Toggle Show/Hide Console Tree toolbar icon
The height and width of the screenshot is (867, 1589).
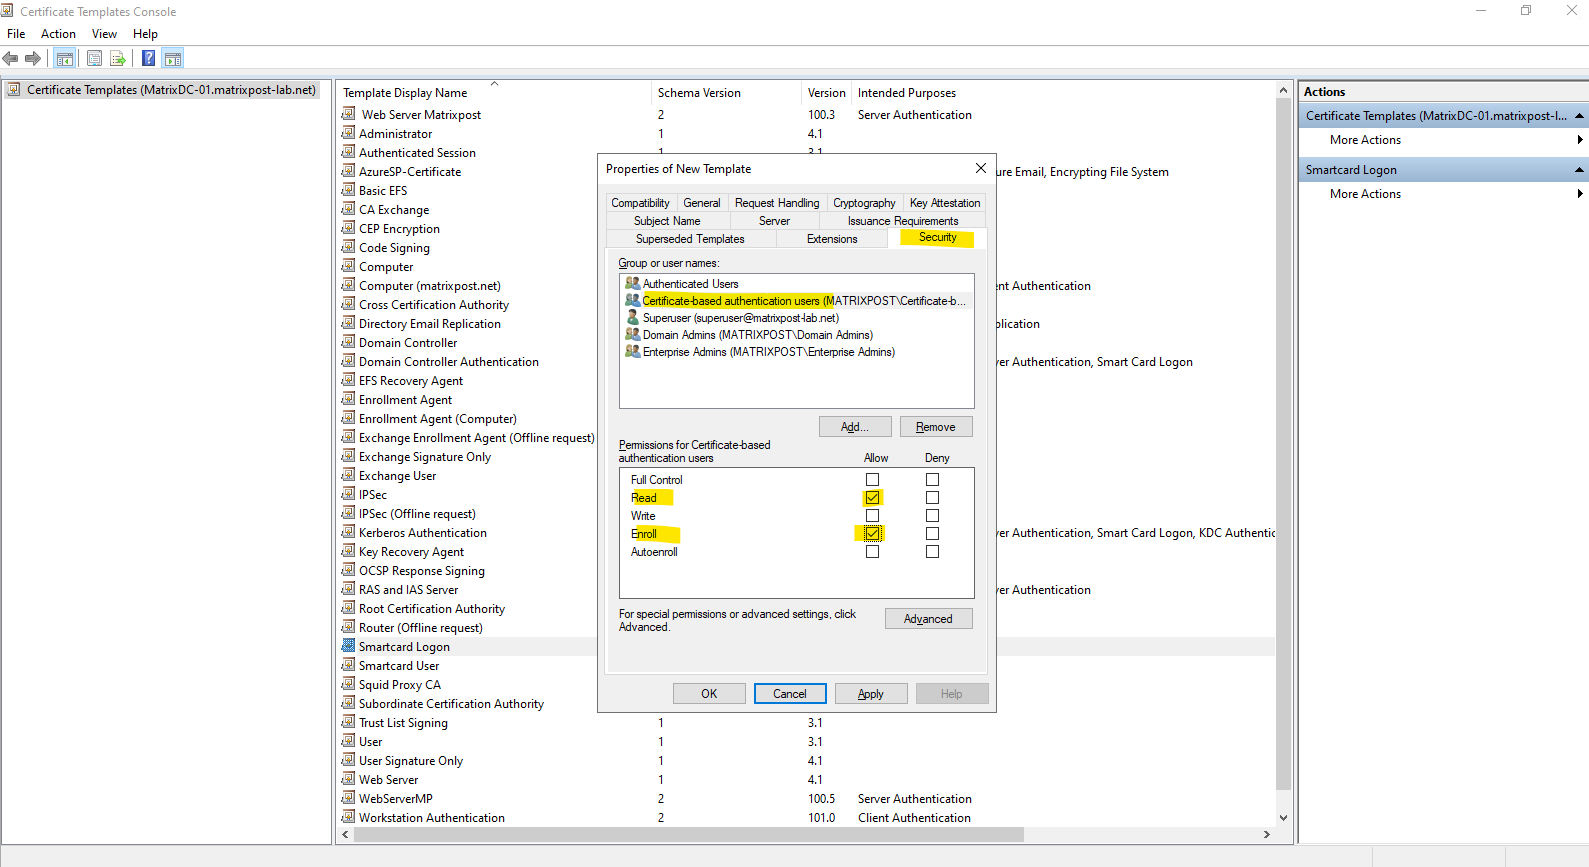65,58
